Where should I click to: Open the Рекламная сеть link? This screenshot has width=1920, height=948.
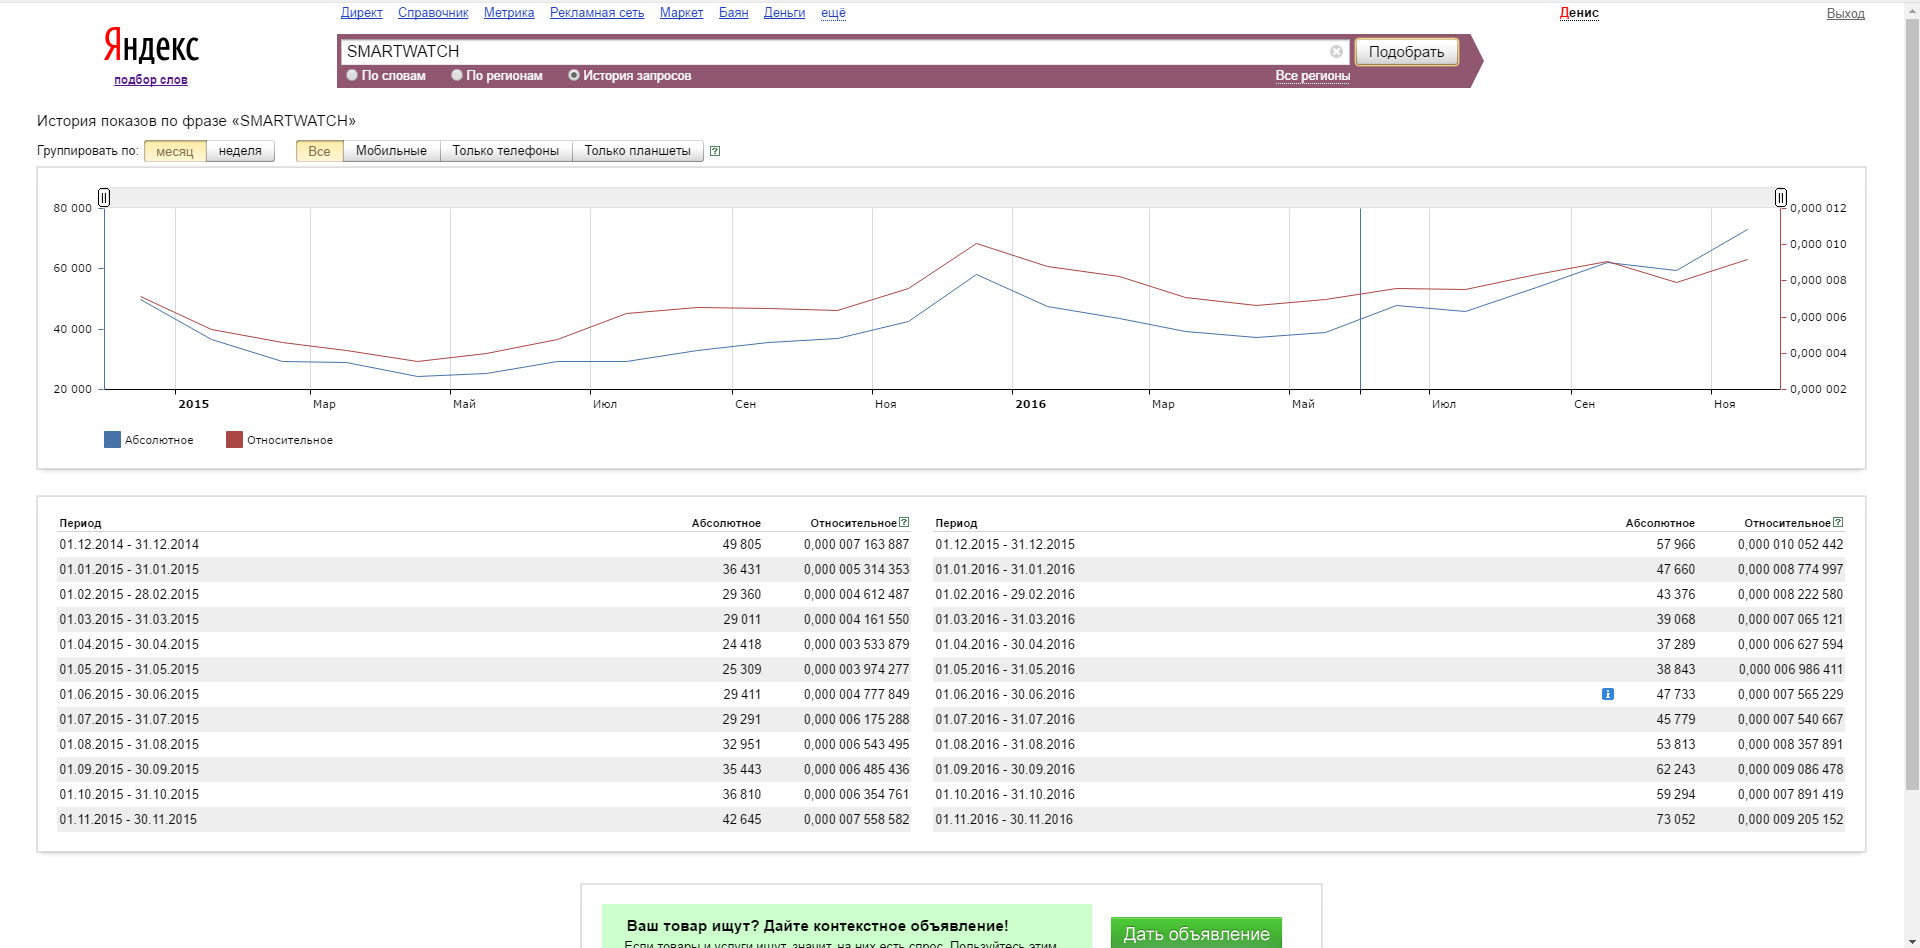tap(597, 13)
